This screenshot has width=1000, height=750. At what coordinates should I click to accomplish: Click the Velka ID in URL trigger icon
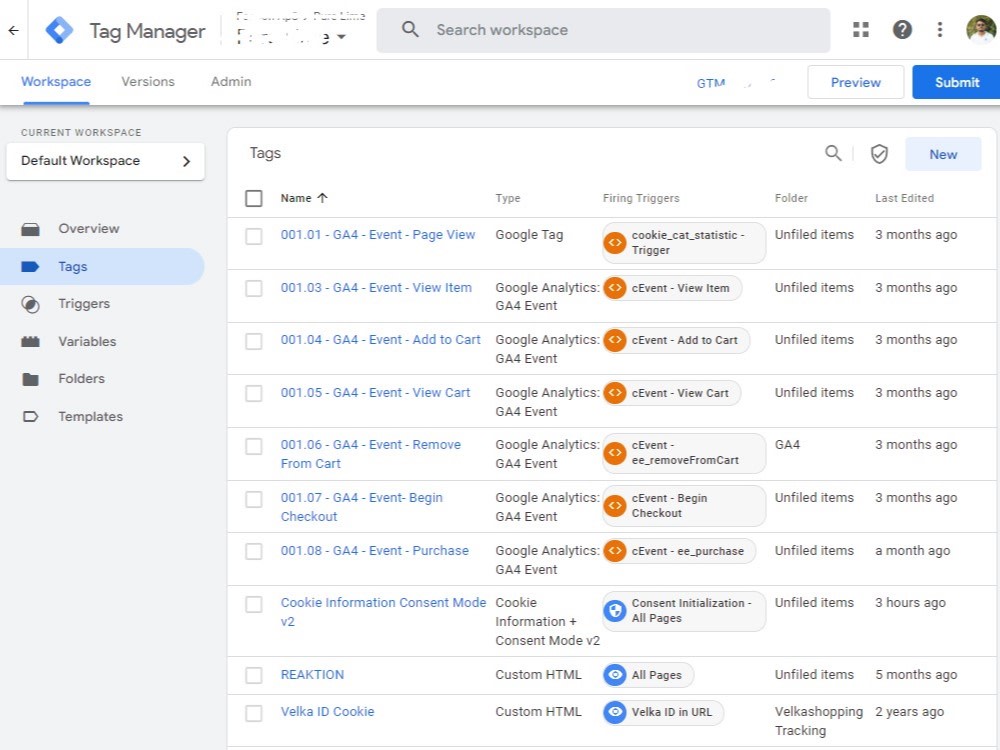point(615,712)
